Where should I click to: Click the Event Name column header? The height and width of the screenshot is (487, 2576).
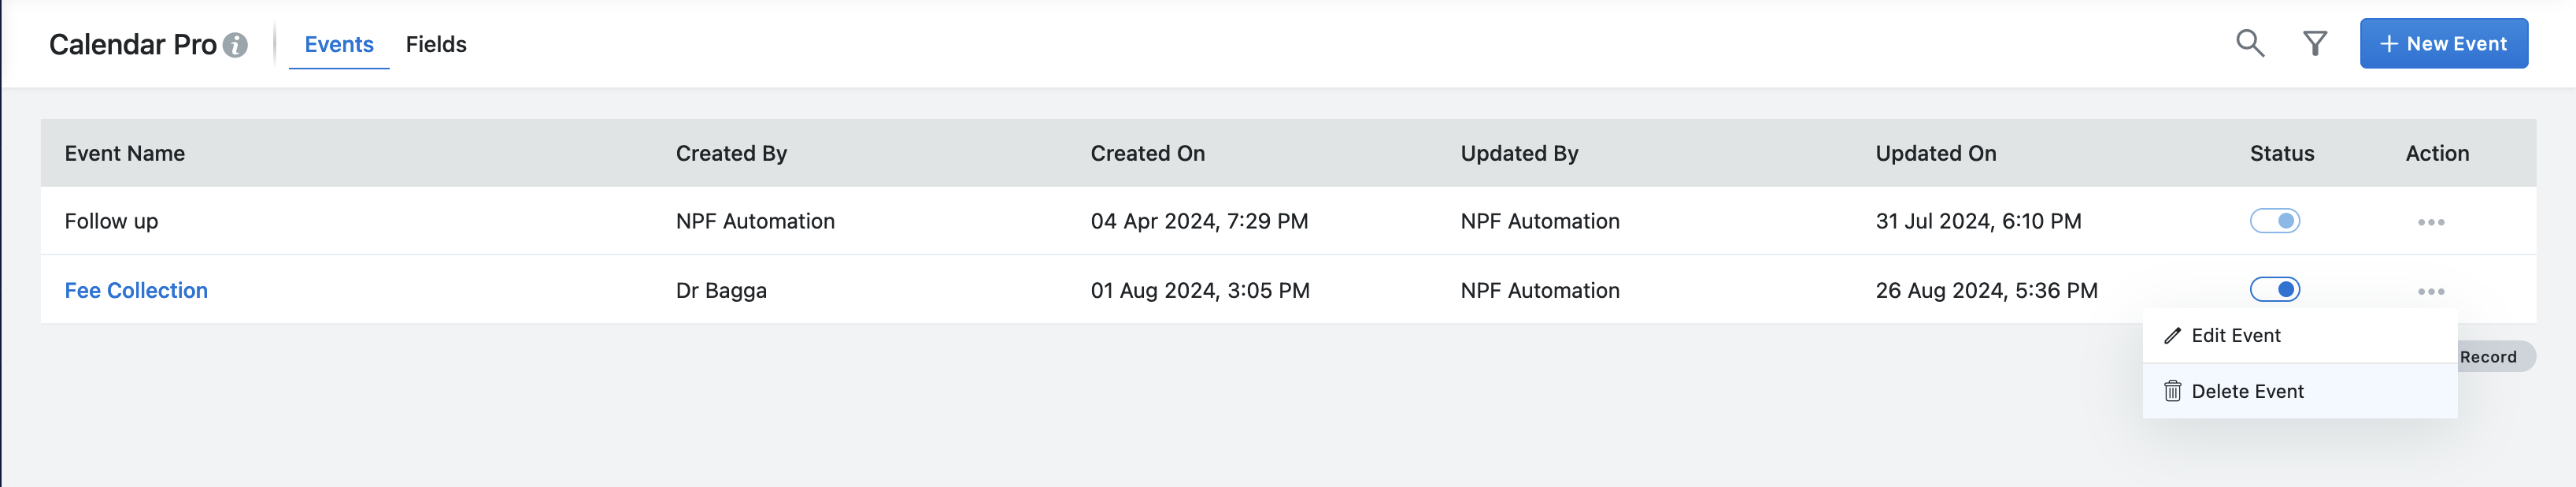click(125, 153)
